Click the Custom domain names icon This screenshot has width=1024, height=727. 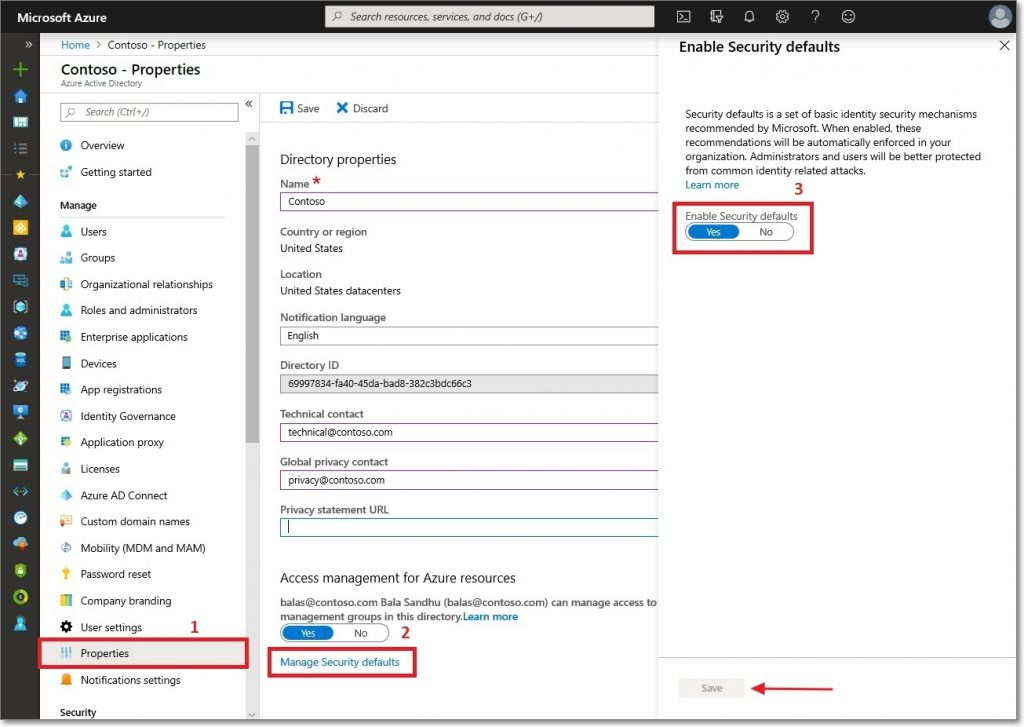click(x=66, y=521)
